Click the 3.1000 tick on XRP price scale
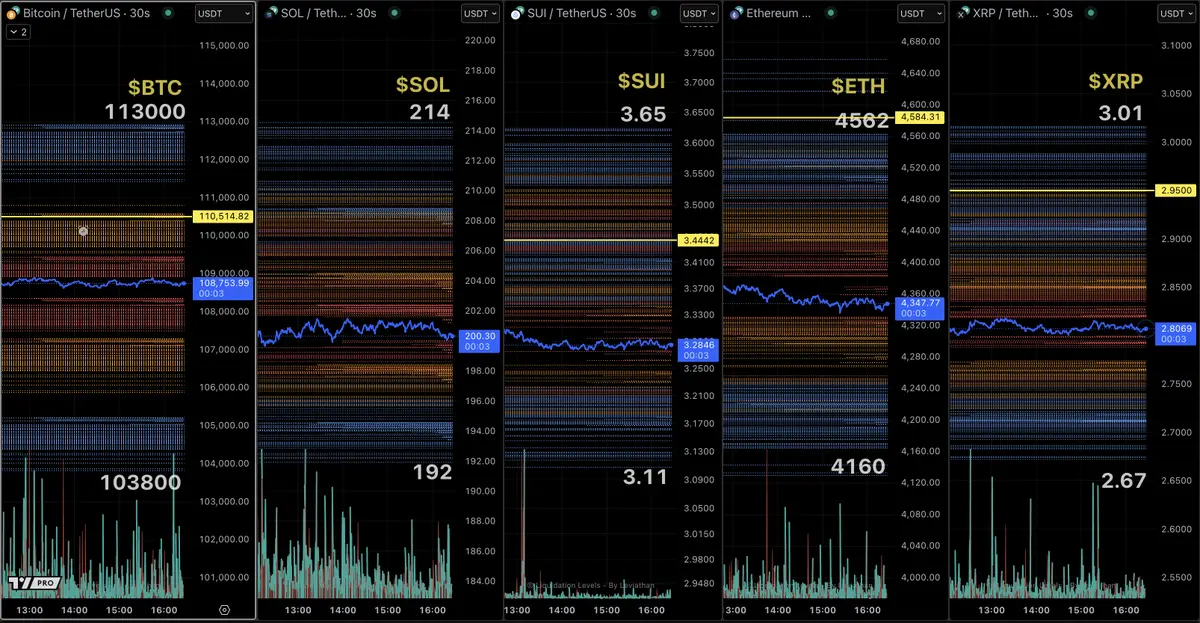This screenshot has height=623, width=1200. click(1175, 46)
